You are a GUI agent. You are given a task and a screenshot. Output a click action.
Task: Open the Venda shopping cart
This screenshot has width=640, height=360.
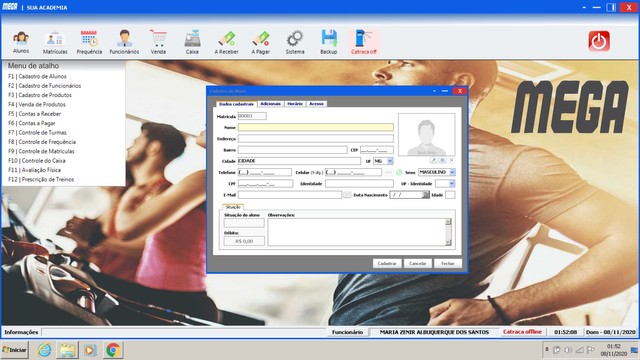coord(158,42)
